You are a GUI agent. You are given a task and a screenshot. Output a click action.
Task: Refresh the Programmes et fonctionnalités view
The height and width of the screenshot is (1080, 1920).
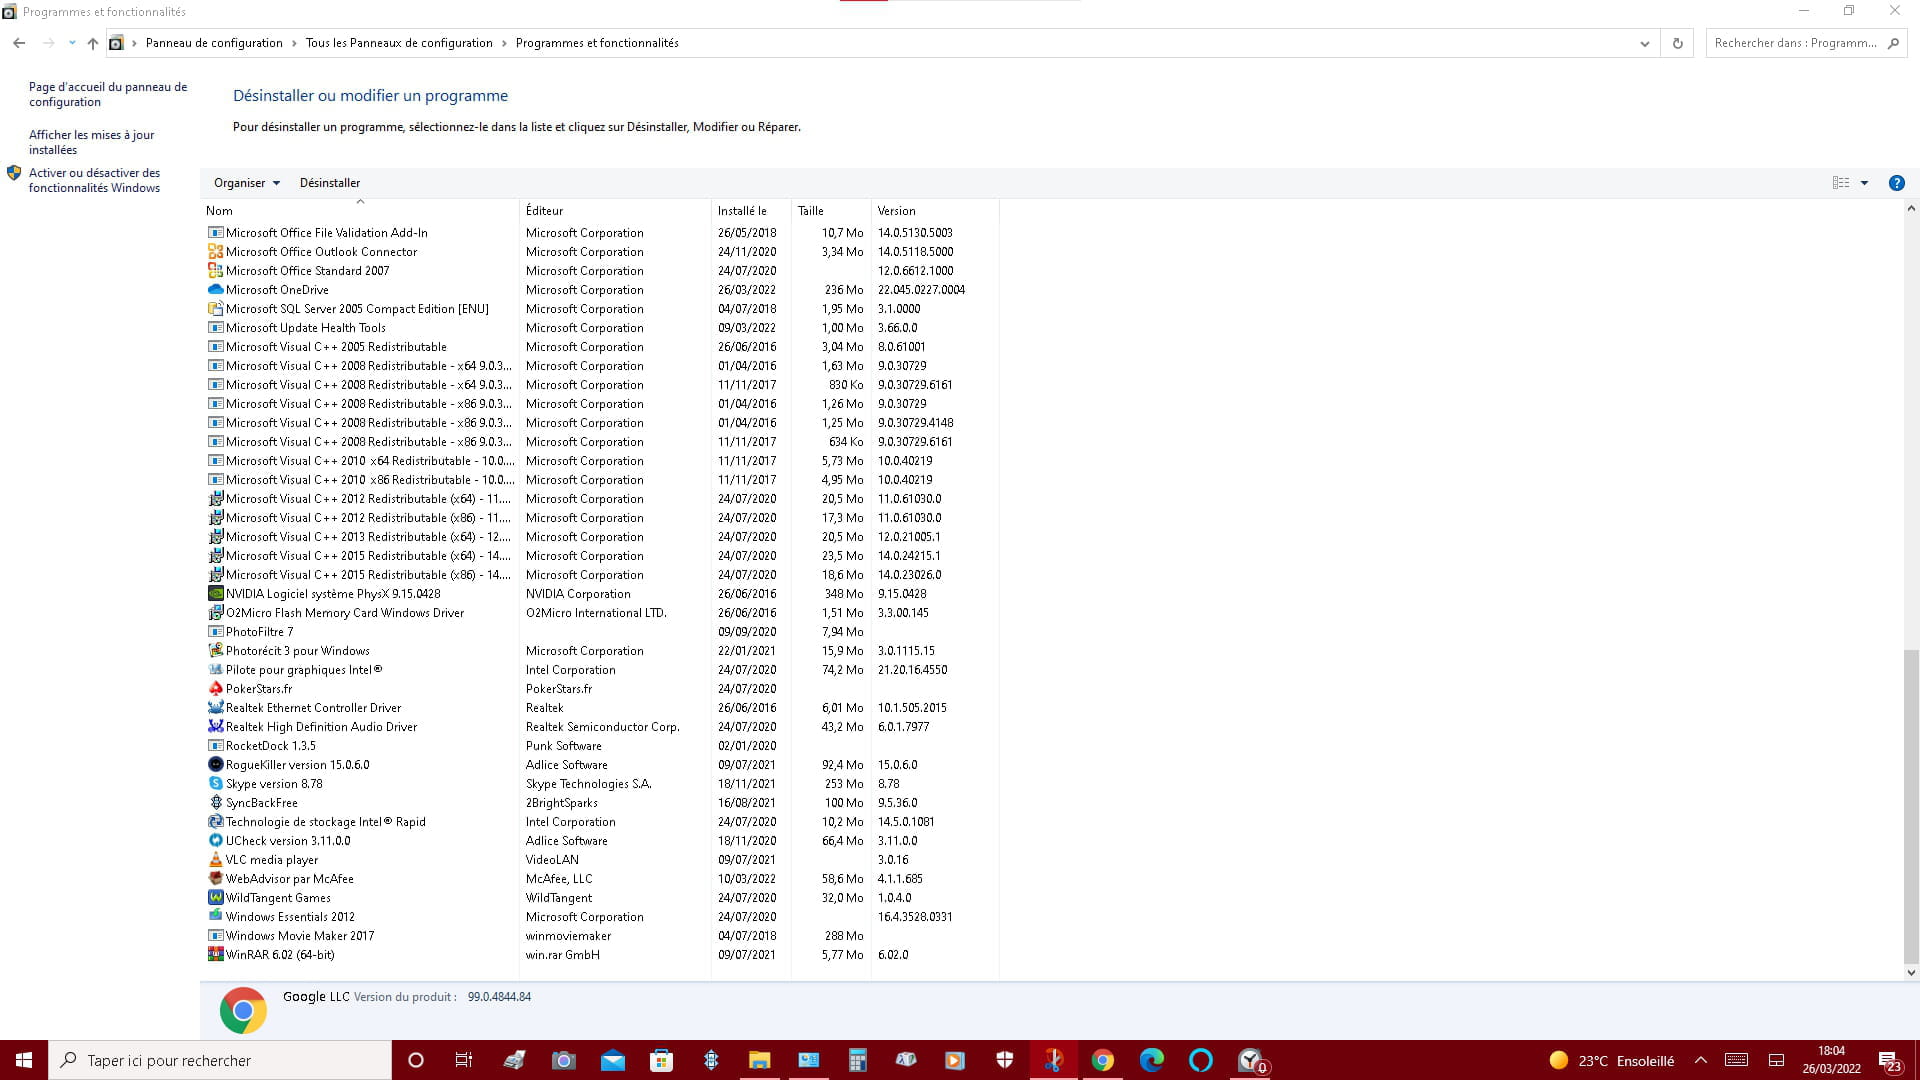(1677, 43)
